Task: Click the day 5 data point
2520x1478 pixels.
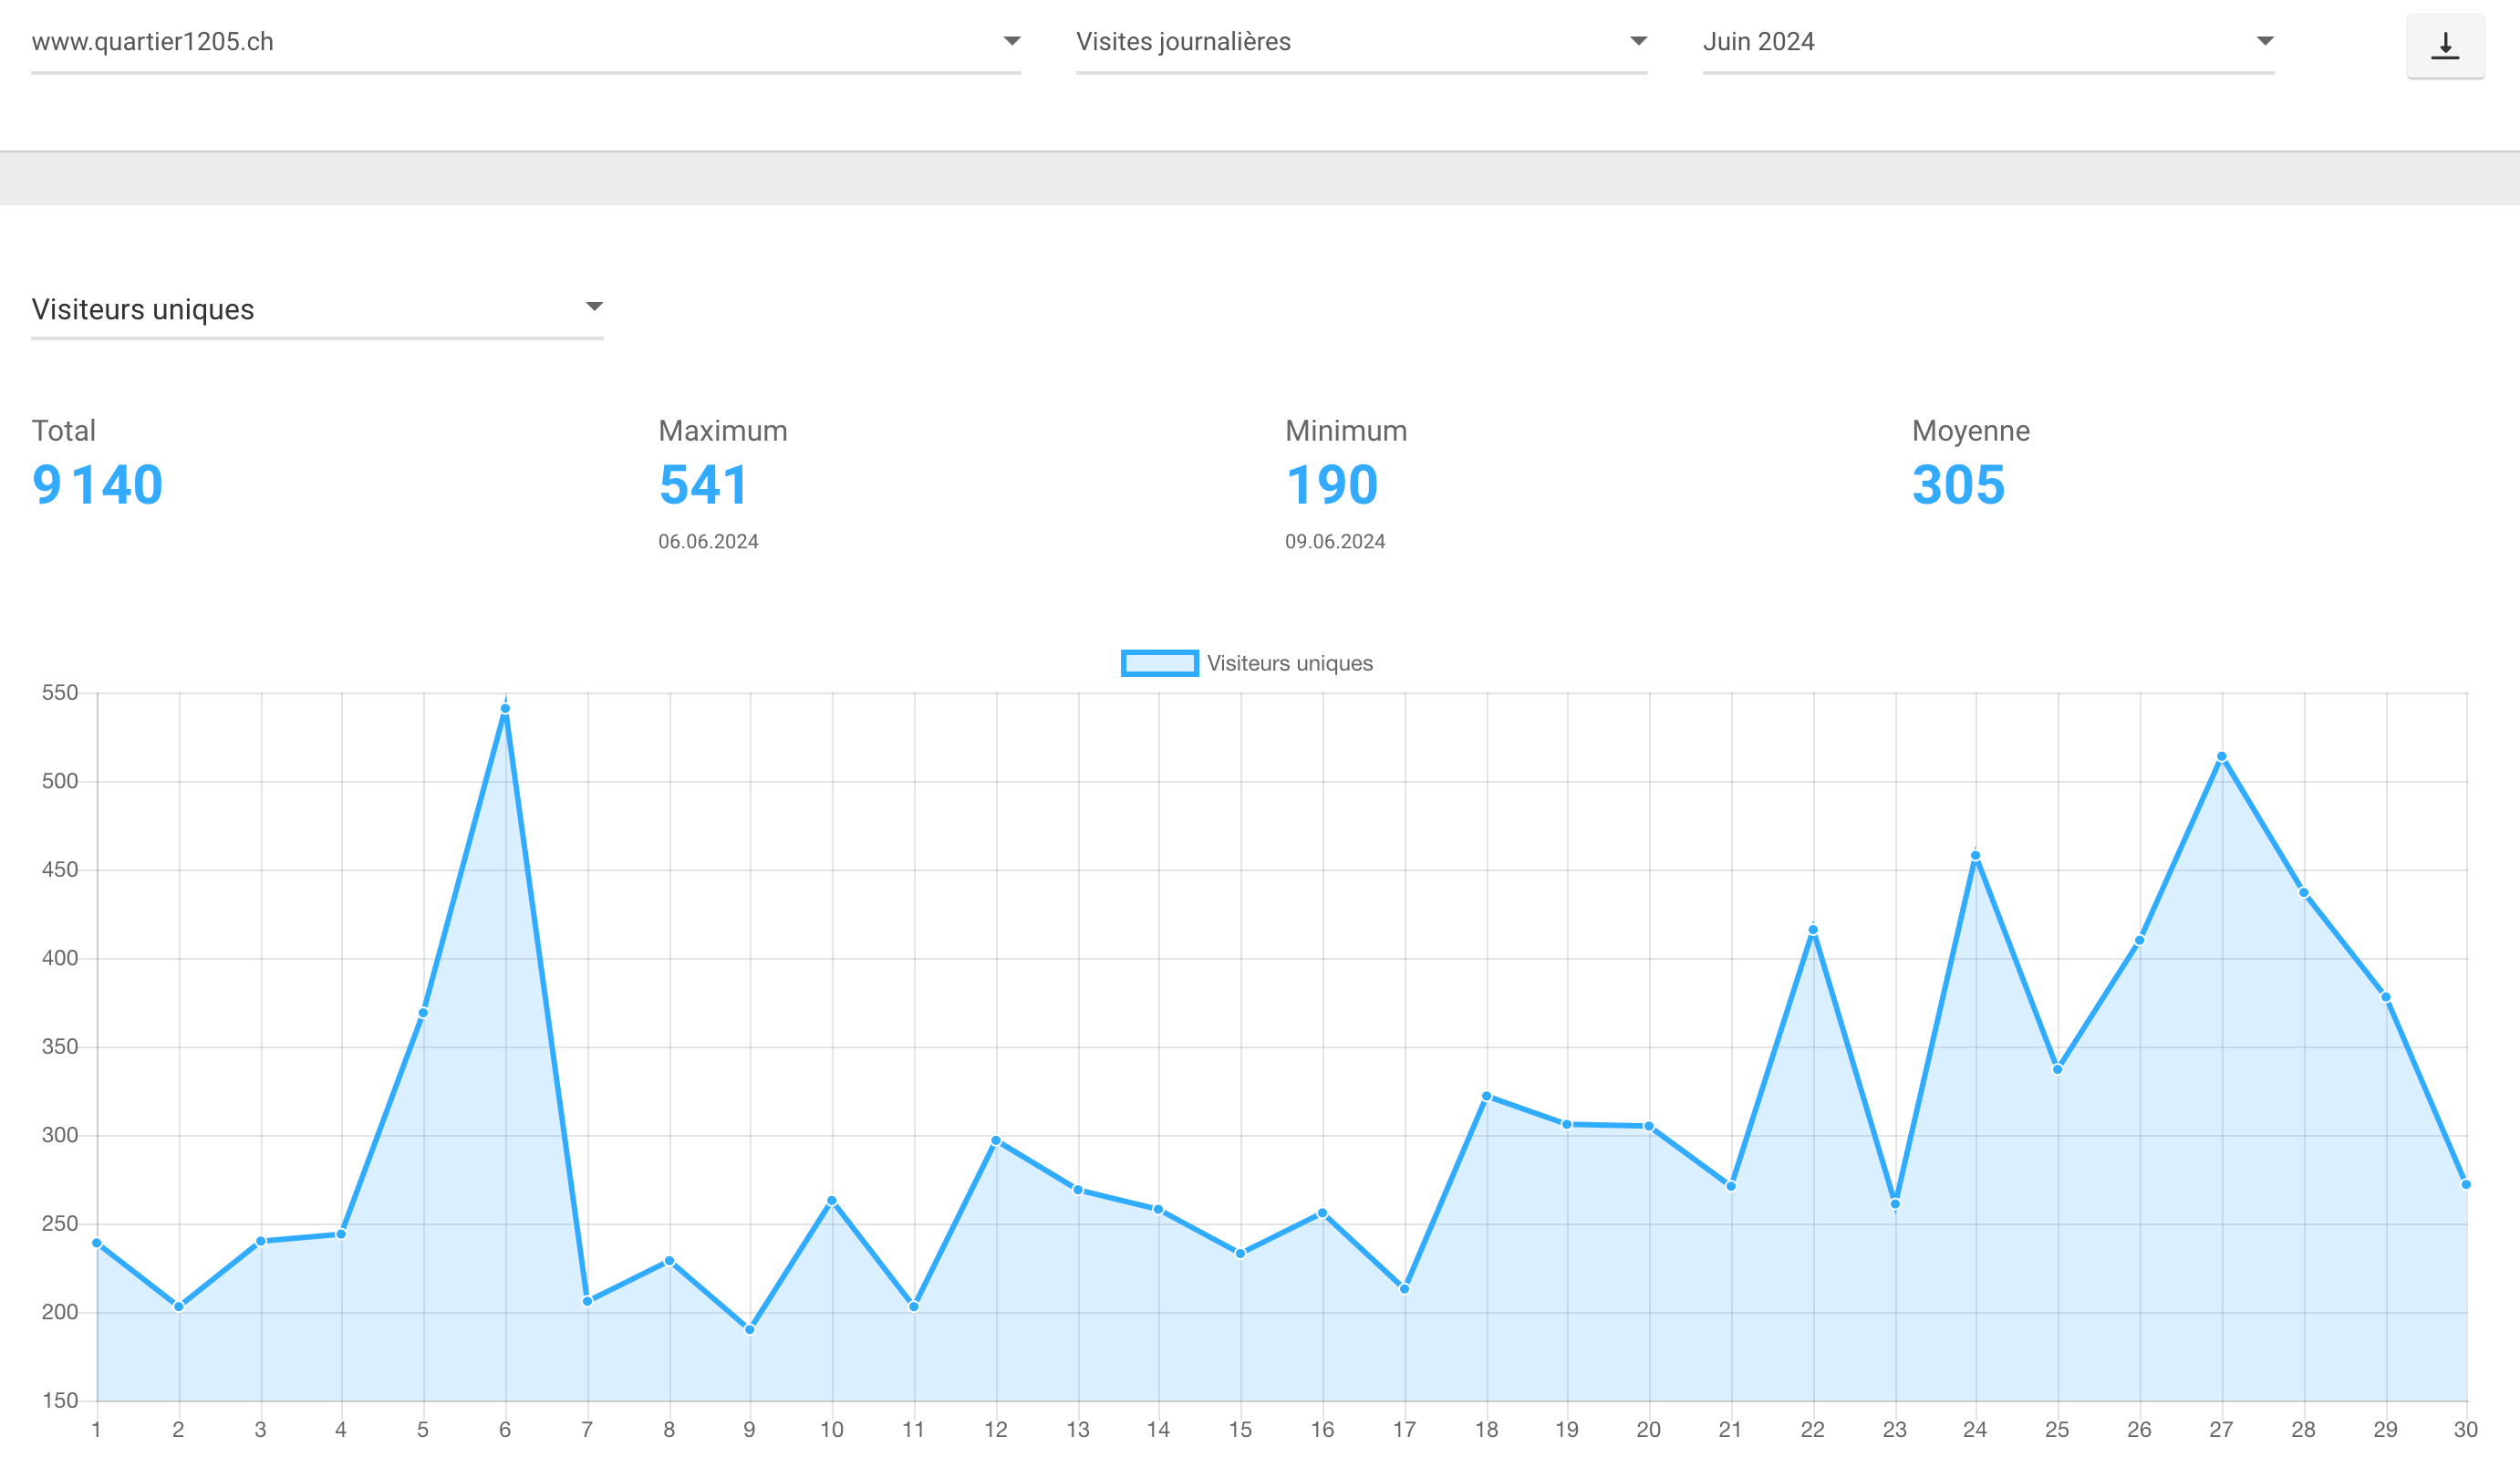Action: click(423, 1013)
